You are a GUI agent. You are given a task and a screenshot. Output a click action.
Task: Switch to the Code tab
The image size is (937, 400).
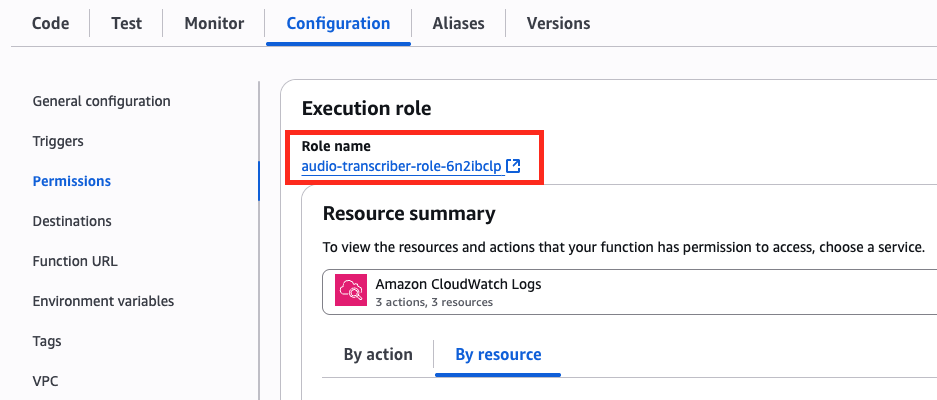coord(50,23)
